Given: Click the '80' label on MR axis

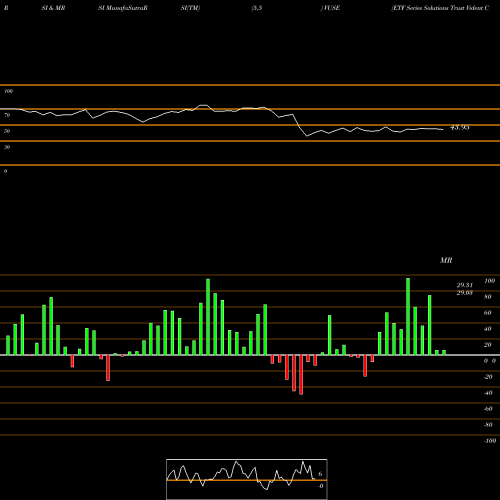Looking at the screenshot, I should pyautogui.click(x=488, y=297).
